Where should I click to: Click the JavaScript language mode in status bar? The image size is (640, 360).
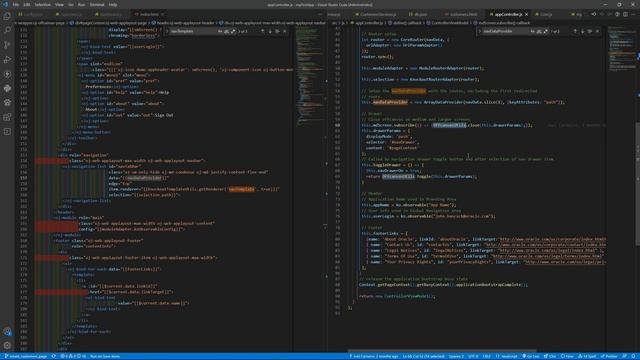[x=507, y=356]
